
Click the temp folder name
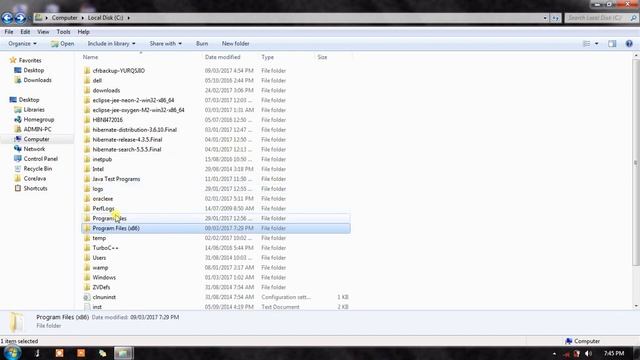click(99, 238)
